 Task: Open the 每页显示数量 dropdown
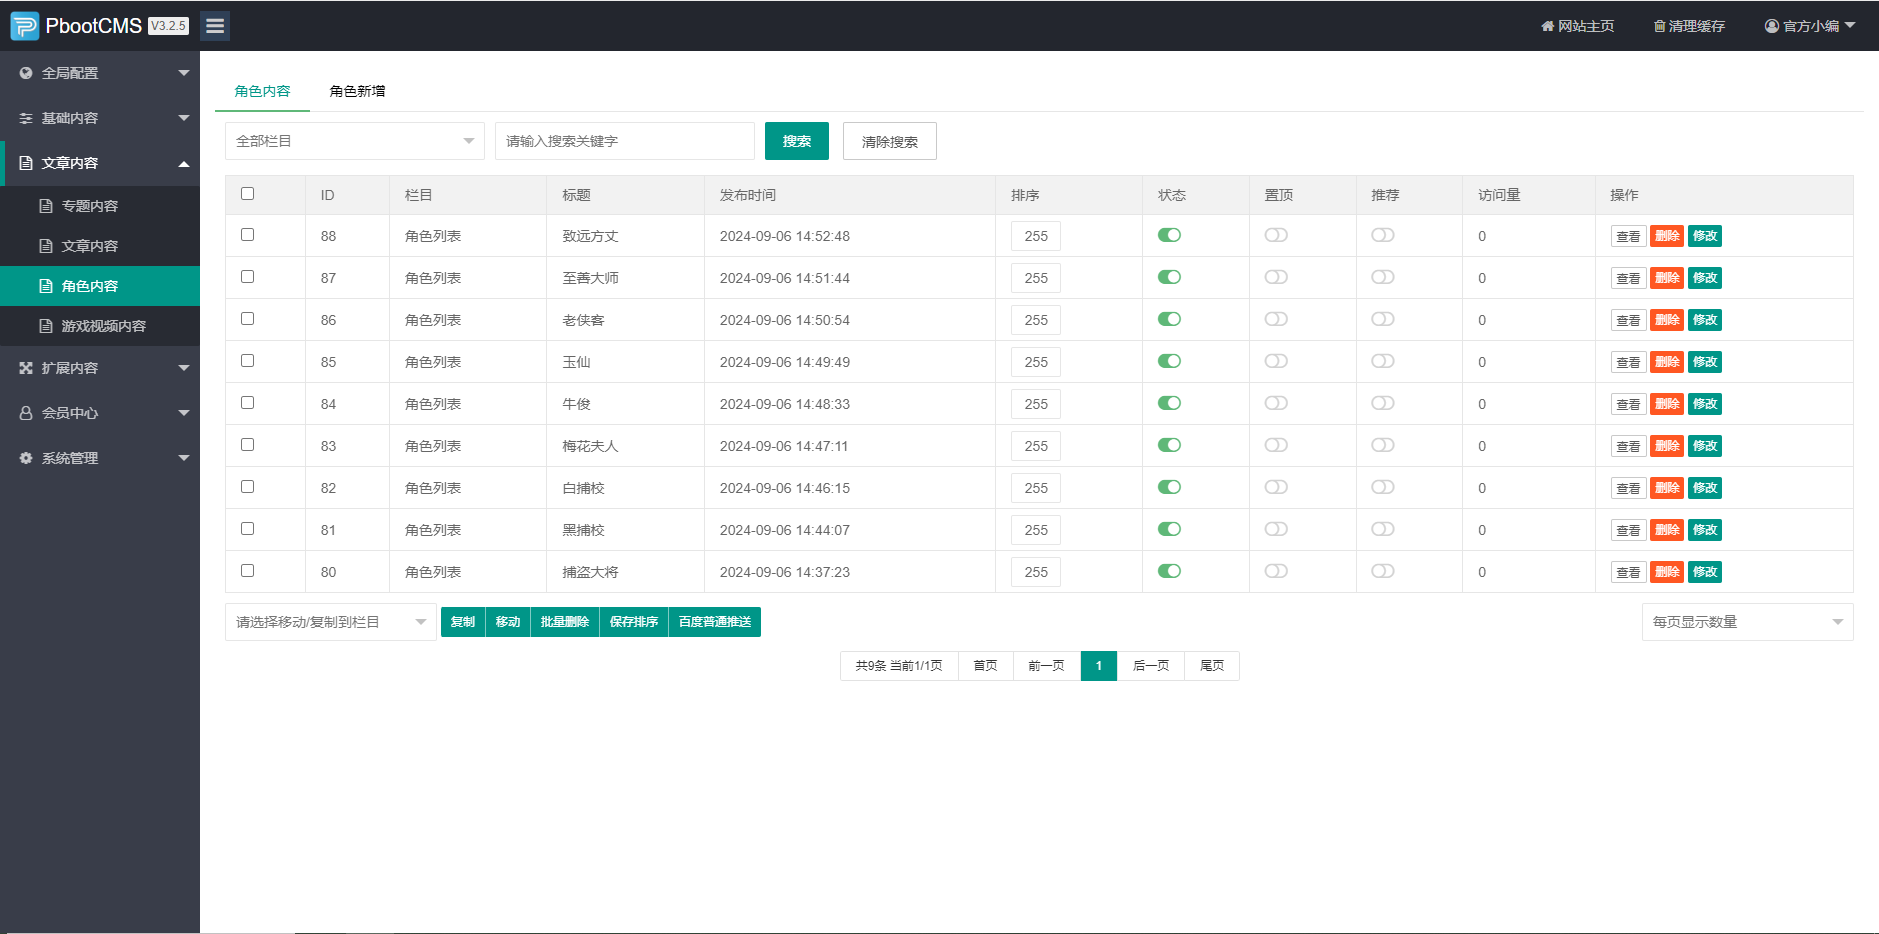[x=1748, y=622]
